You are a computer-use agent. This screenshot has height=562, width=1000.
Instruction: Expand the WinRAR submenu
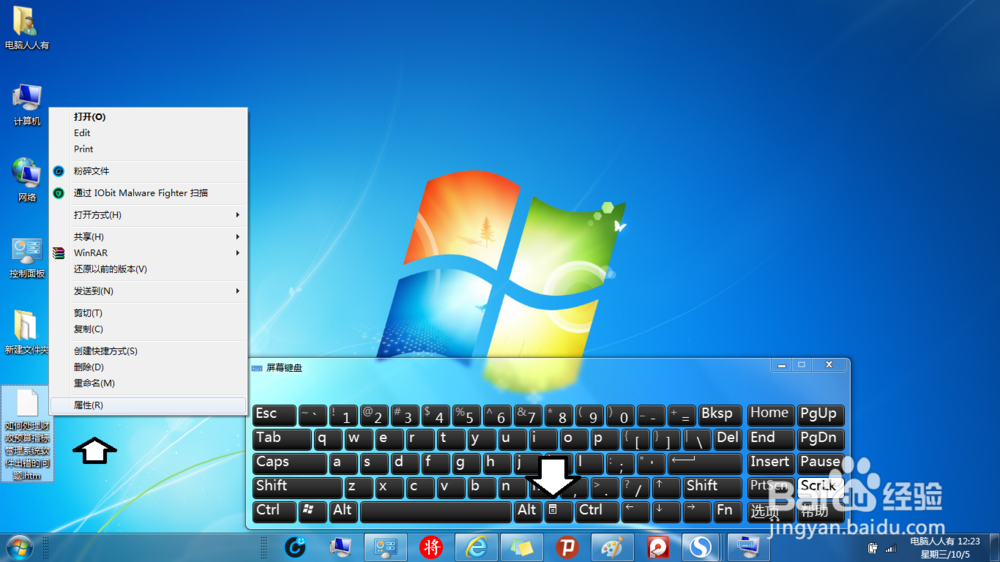[148, 253]
